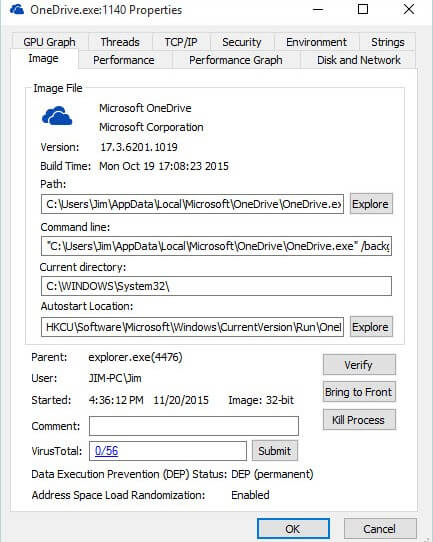Open the Disk and Network tab
This screenshot has width=433, height=542.
358,60
